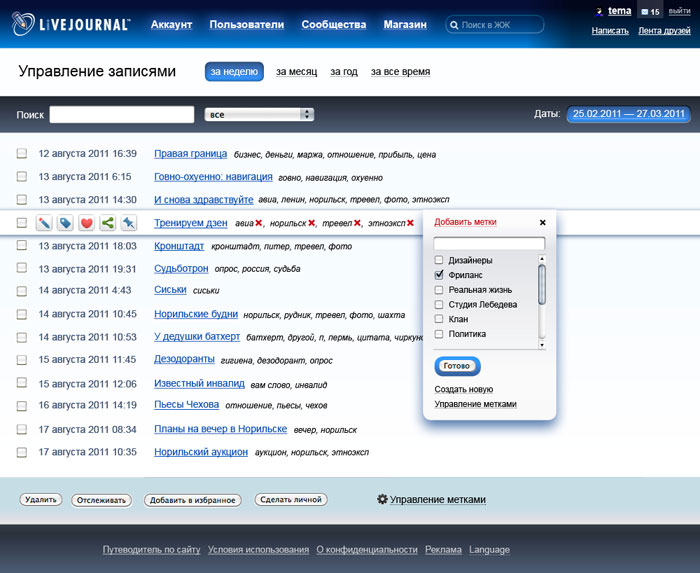Click the Добавить метки heading link
Viewport: 700px width, 573px height.
click(x=465, y=222)
